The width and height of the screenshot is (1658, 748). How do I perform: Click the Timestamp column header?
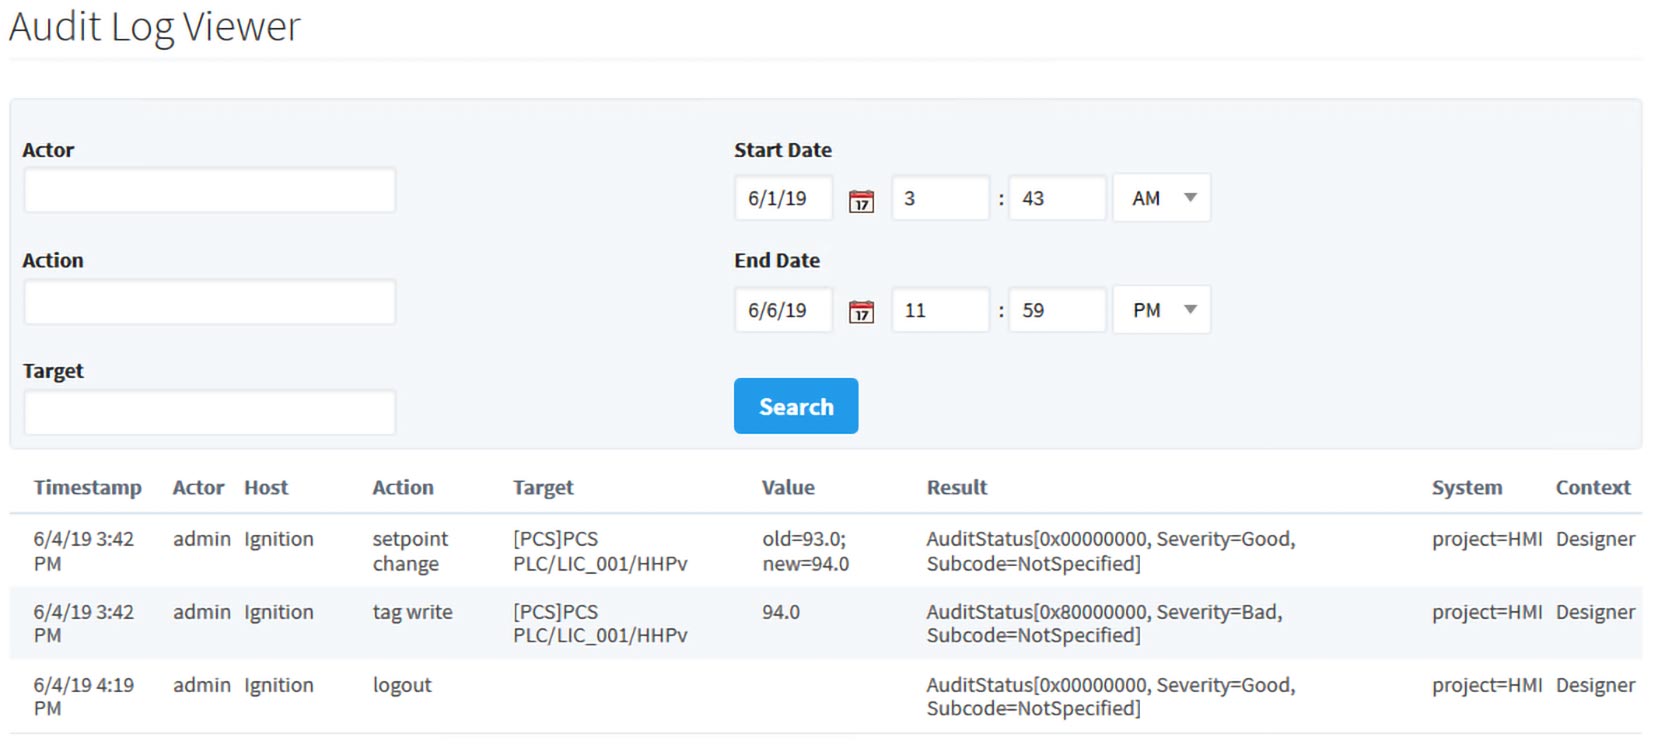(x=88, y=487)
